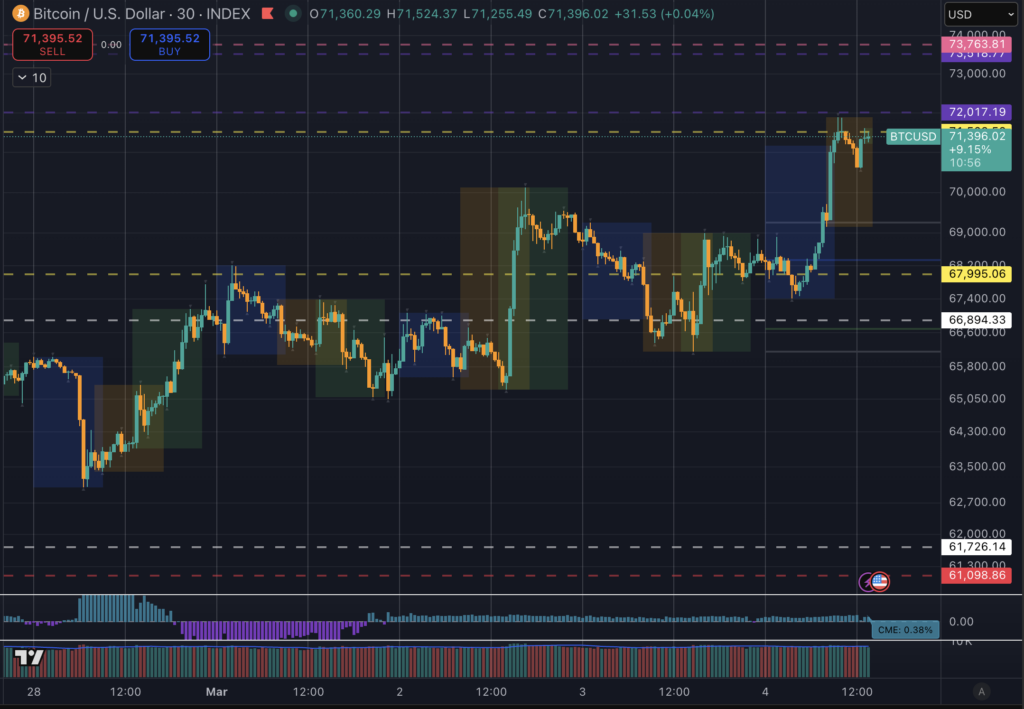Toggle the 73,763.81 alert line label

coord(977,44)
